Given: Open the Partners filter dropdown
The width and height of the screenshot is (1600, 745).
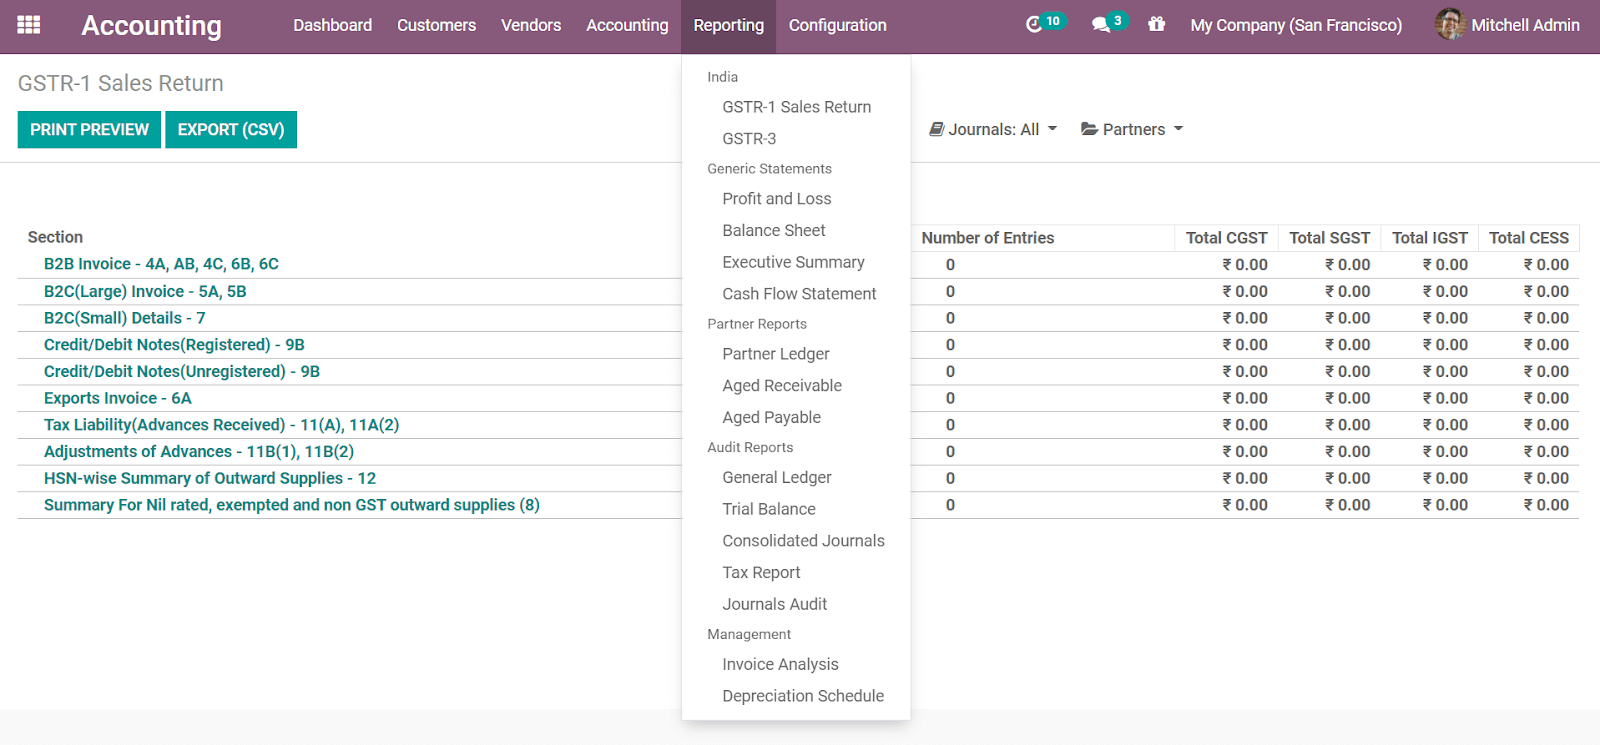Looking at the screenshot, I should [1132, 130].
